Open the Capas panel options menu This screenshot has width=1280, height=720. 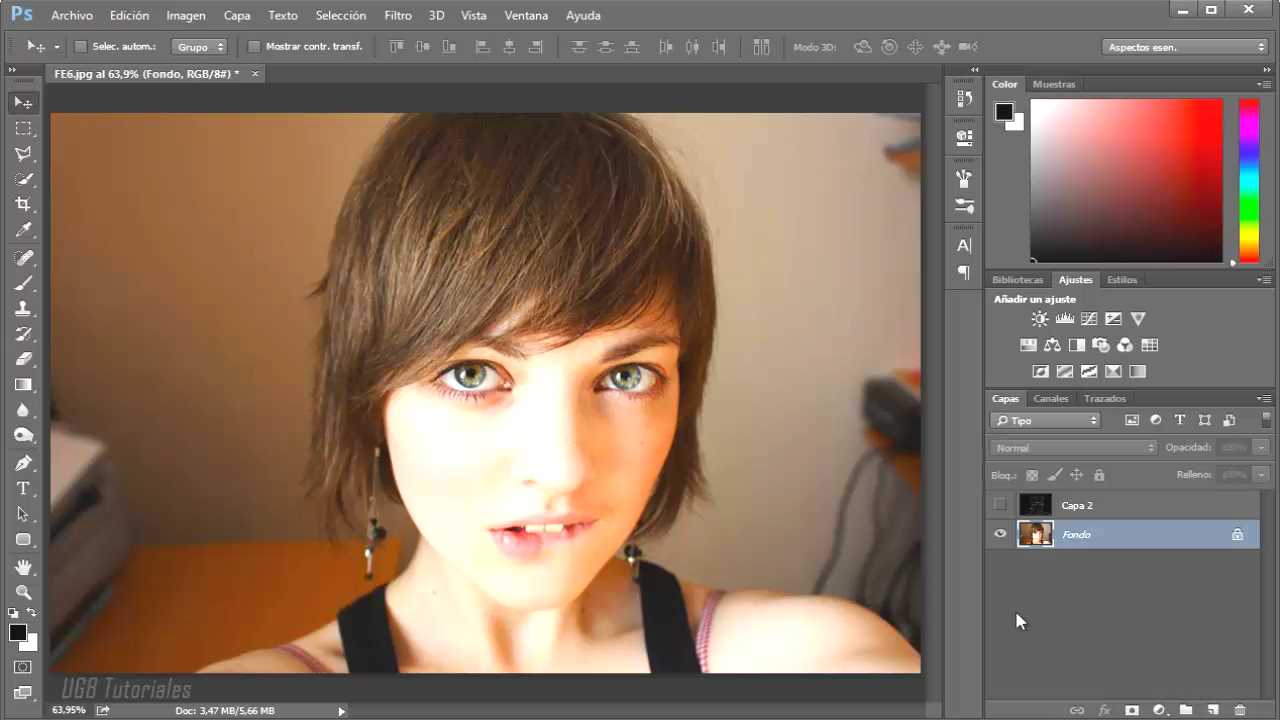click(x=1264, y=399)
